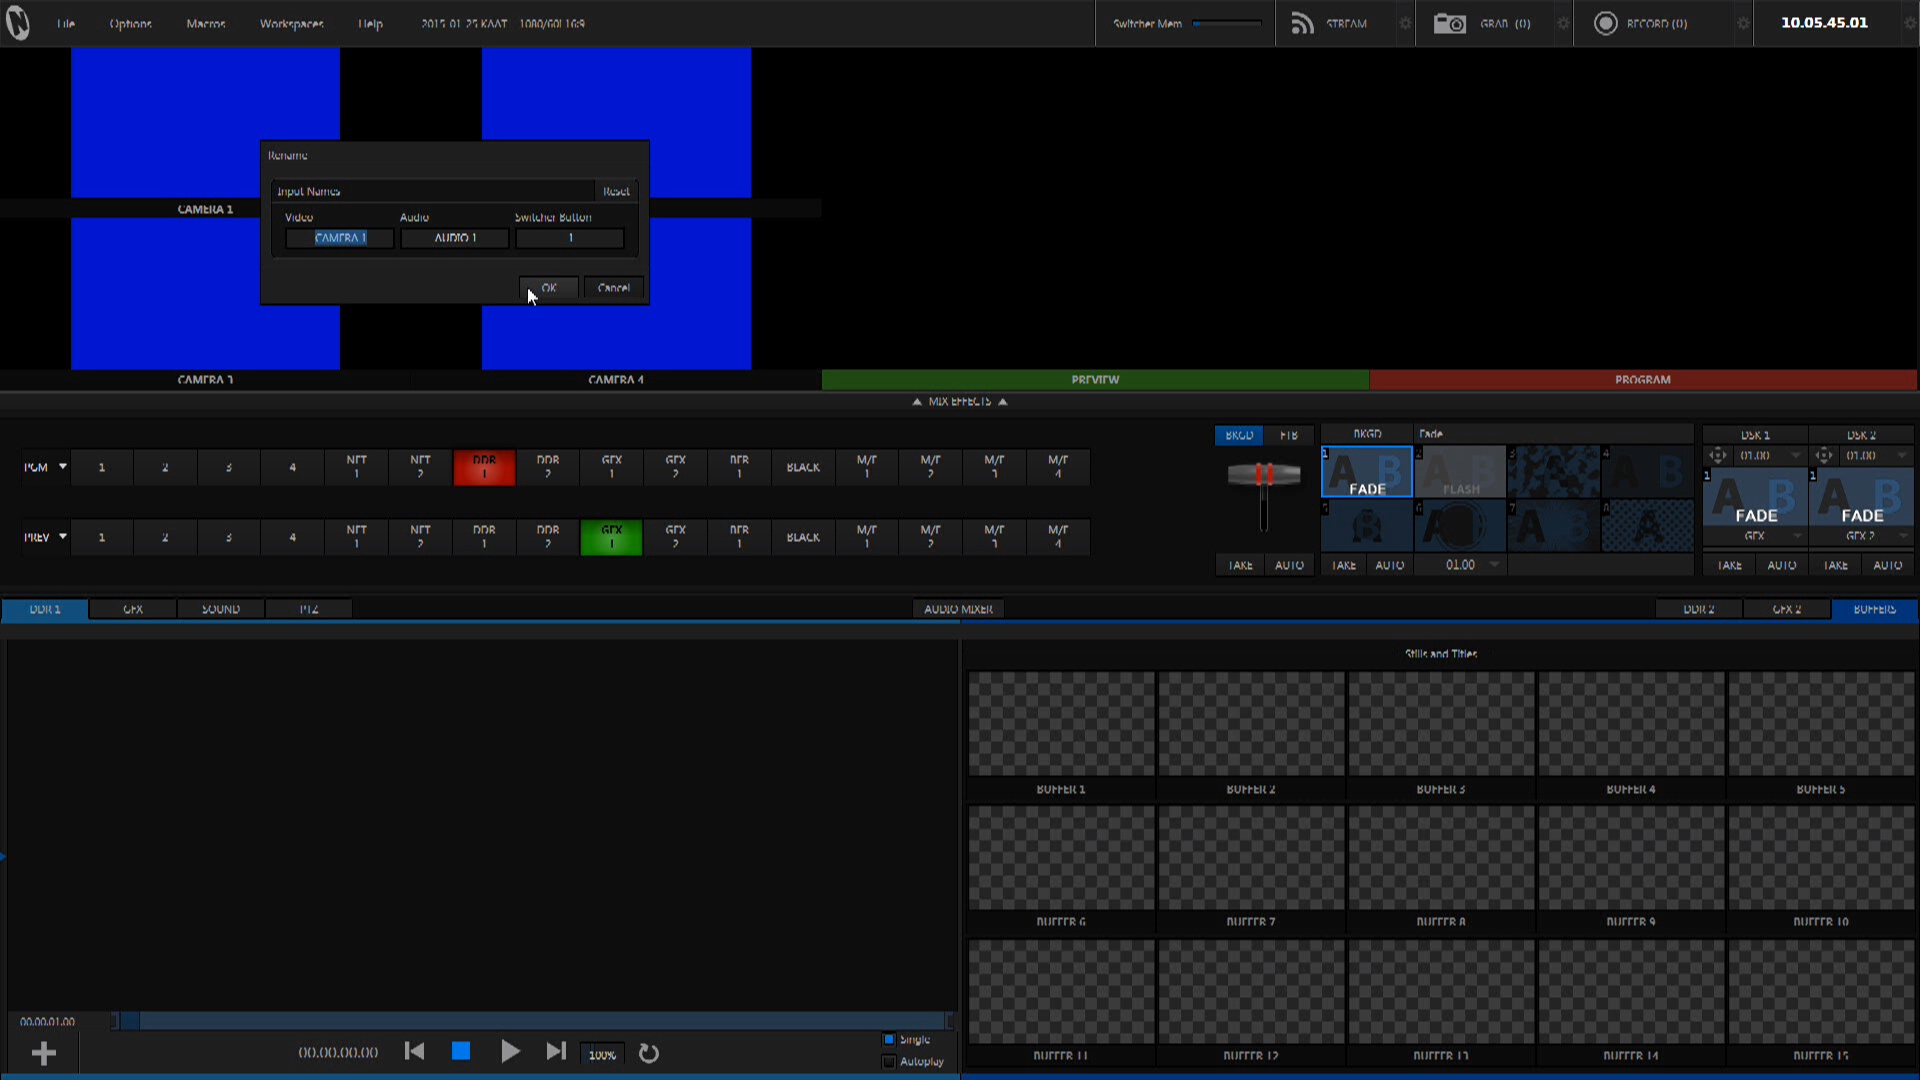Image resolution: width=1920 pixels, height=1080 pixels.
Task: Toggle the FTB delegate button
Action: pyautogui.click(x=1289, y=435)
